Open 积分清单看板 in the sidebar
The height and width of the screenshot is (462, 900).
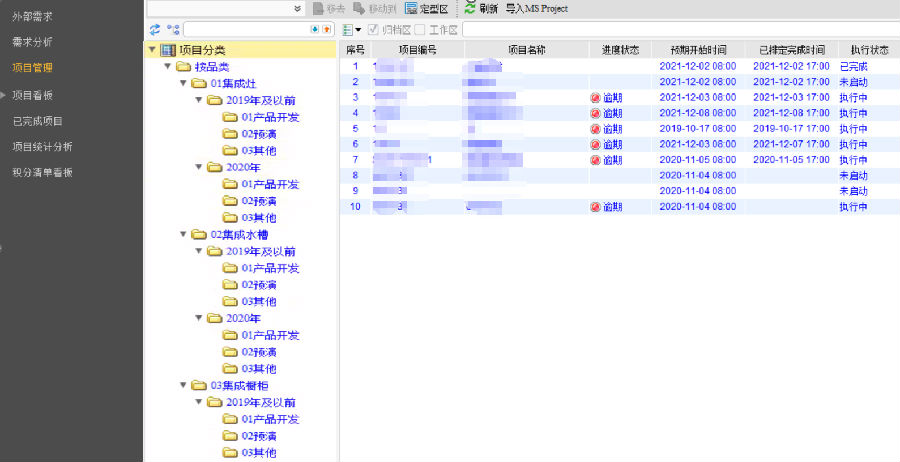click(x=42, y=172)
